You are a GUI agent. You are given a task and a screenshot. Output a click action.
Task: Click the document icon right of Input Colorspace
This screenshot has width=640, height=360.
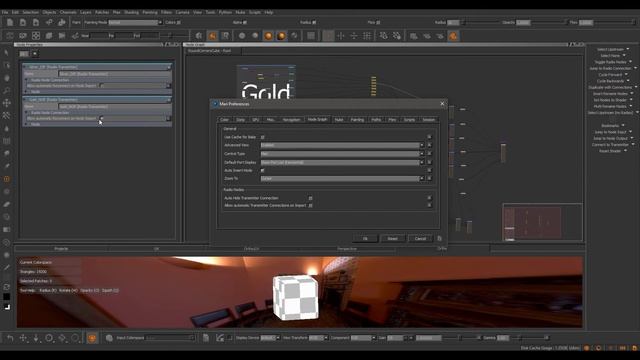point(206,338)
